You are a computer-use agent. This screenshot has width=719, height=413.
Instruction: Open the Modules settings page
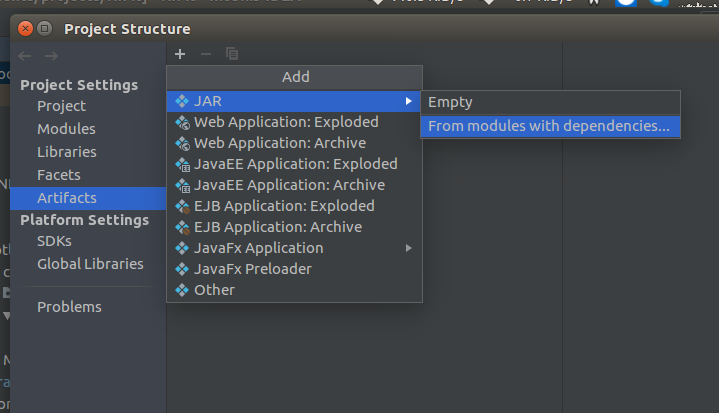(x=66, y=129)
